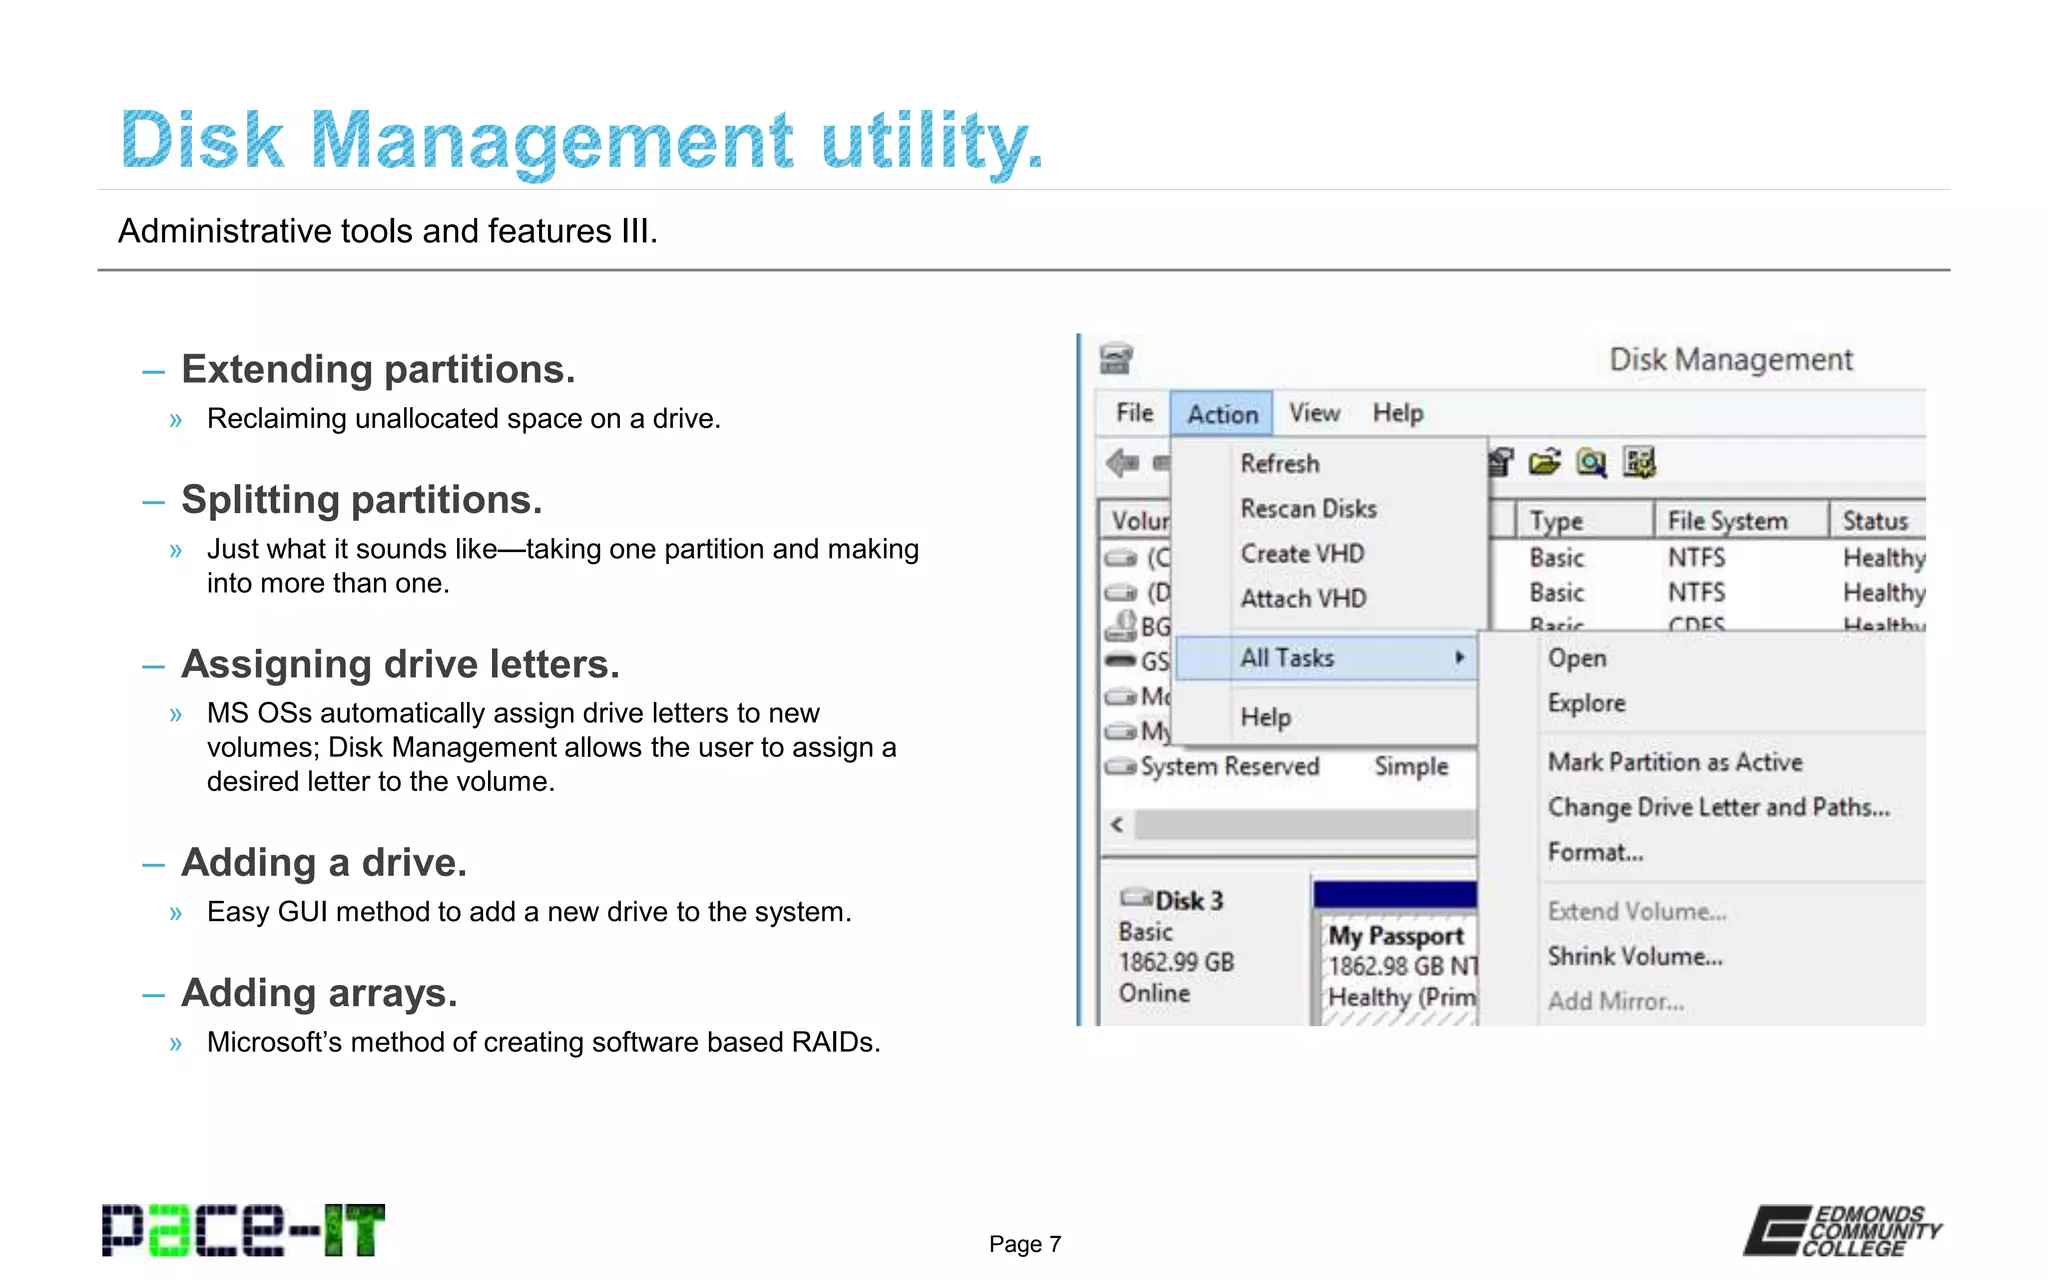Click the open-folder toolbar icon
The width and height of the screenshot is (2048, 1280).
[x=1545, y=462]
